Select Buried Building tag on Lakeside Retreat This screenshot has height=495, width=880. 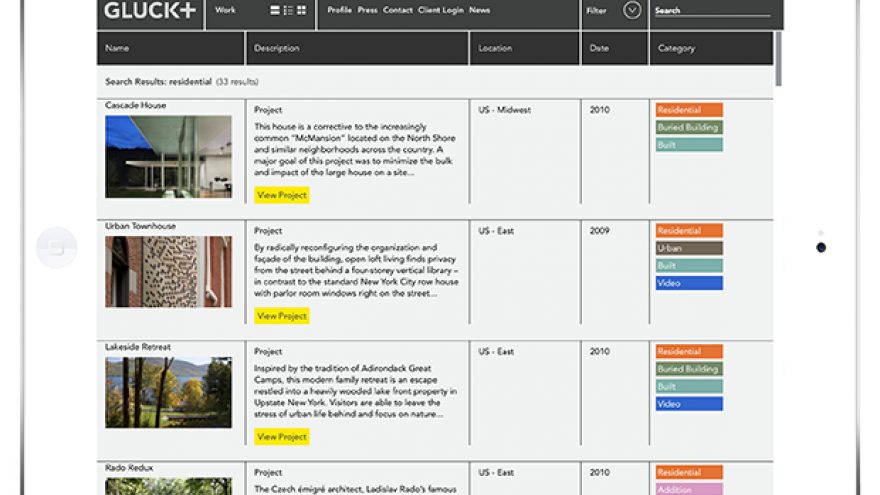[689, 369]
